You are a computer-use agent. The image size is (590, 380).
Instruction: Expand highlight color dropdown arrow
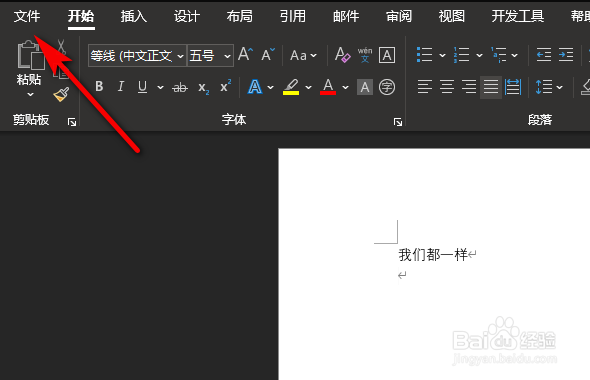[309, 88]
